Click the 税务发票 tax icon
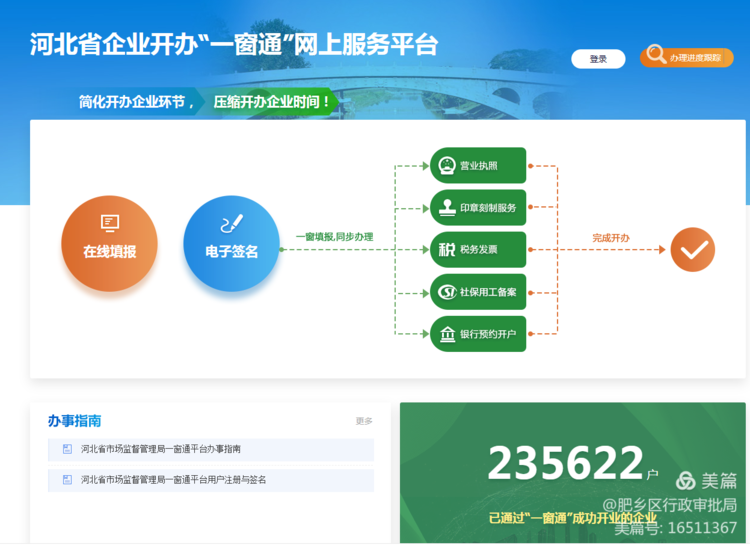 click(x=446, y=249)
